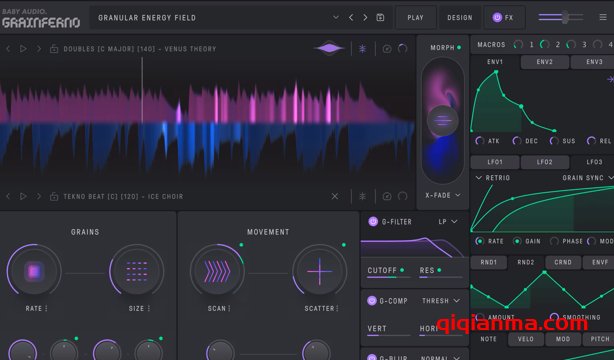Image resolution: width=614 pixels, height=360 pixels.
Task: Load next sample in DOUBLES row
Action: (38, 49)
